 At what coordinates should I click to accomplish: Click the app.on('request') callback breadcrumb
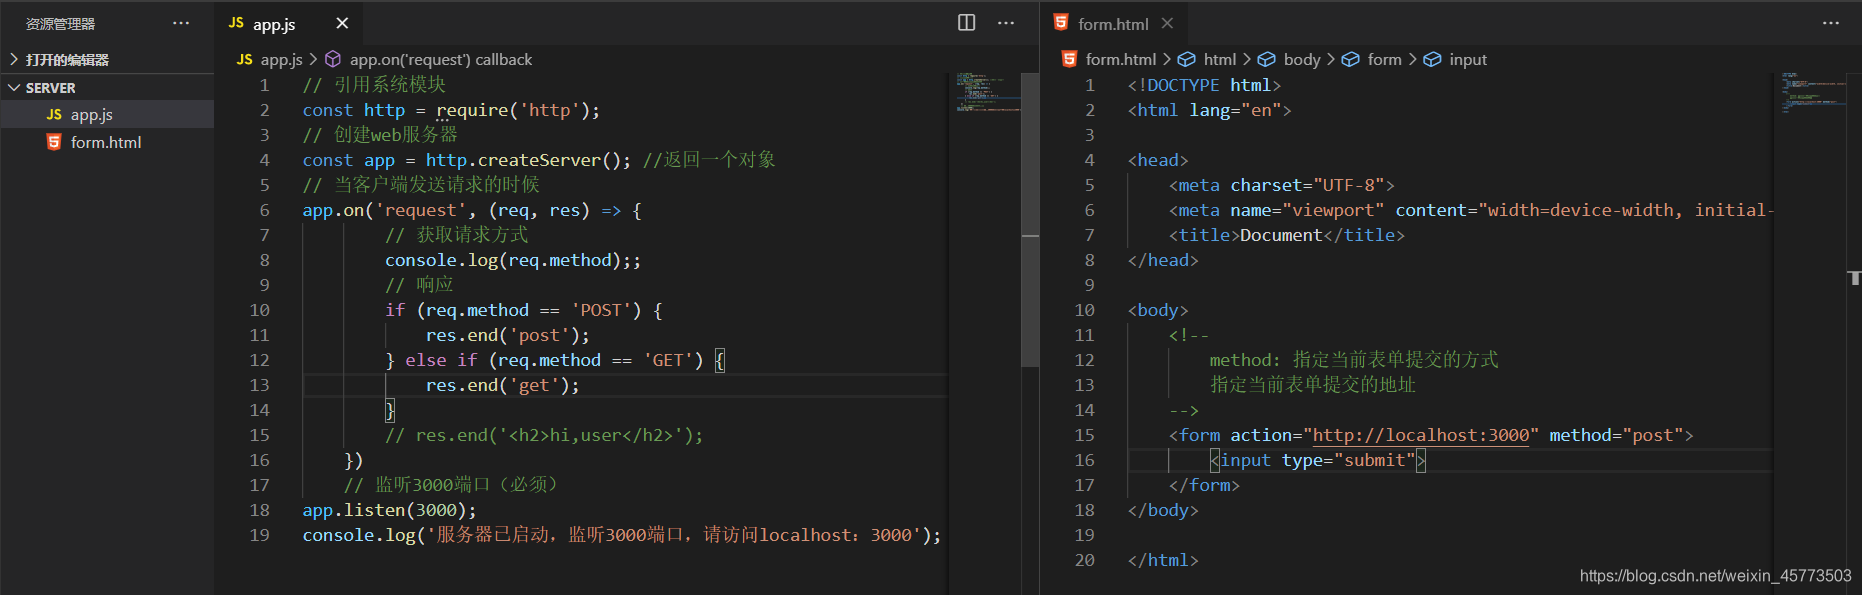point(441,60)
